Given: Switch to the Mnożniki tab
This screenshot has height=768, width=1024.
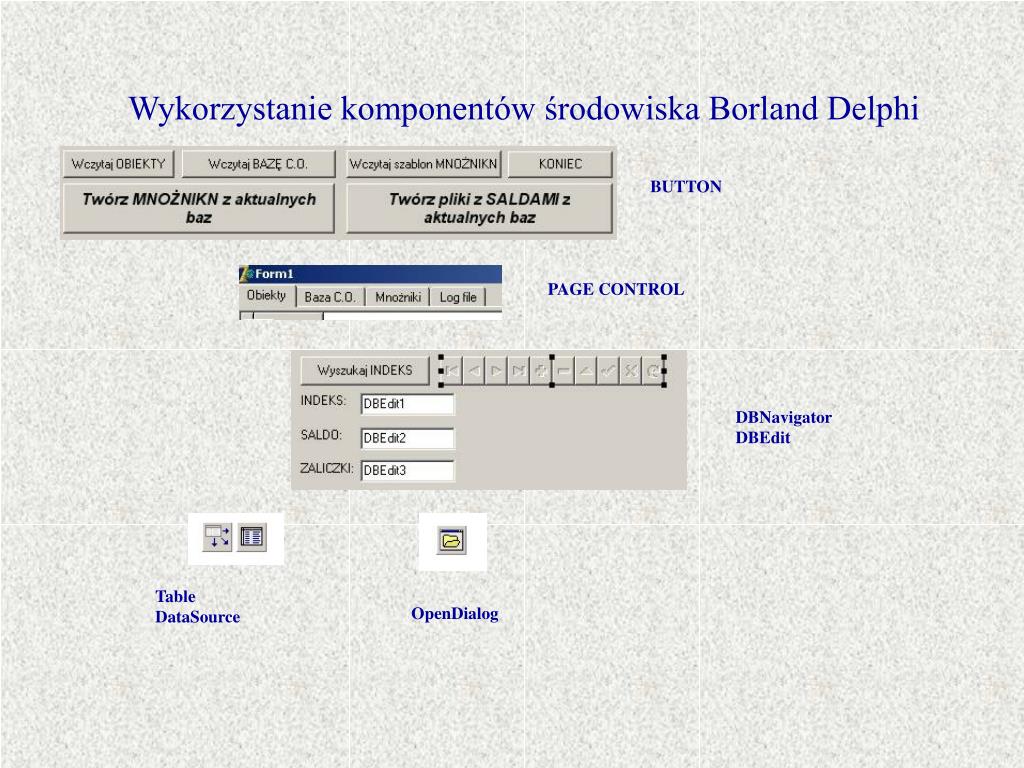Looking at the screenshot, I should click(x=398, y=297).
